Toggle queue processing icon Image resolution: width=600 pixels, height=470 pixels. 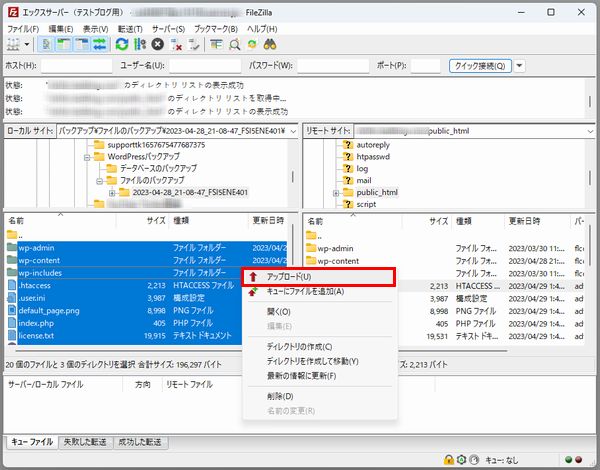coord(140,45)
